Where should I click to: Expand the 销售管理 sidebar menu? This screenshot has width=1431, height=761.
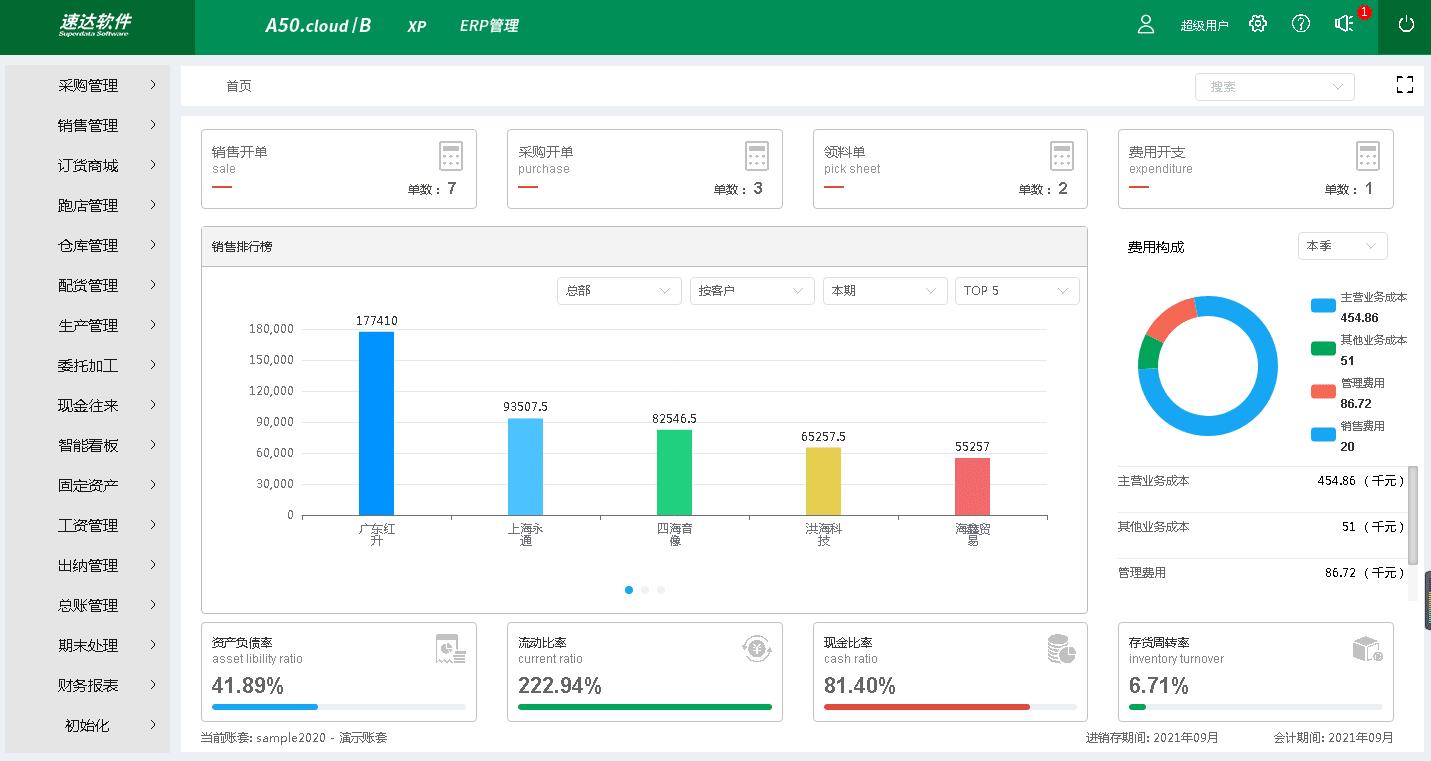click(x=88, y=126)
